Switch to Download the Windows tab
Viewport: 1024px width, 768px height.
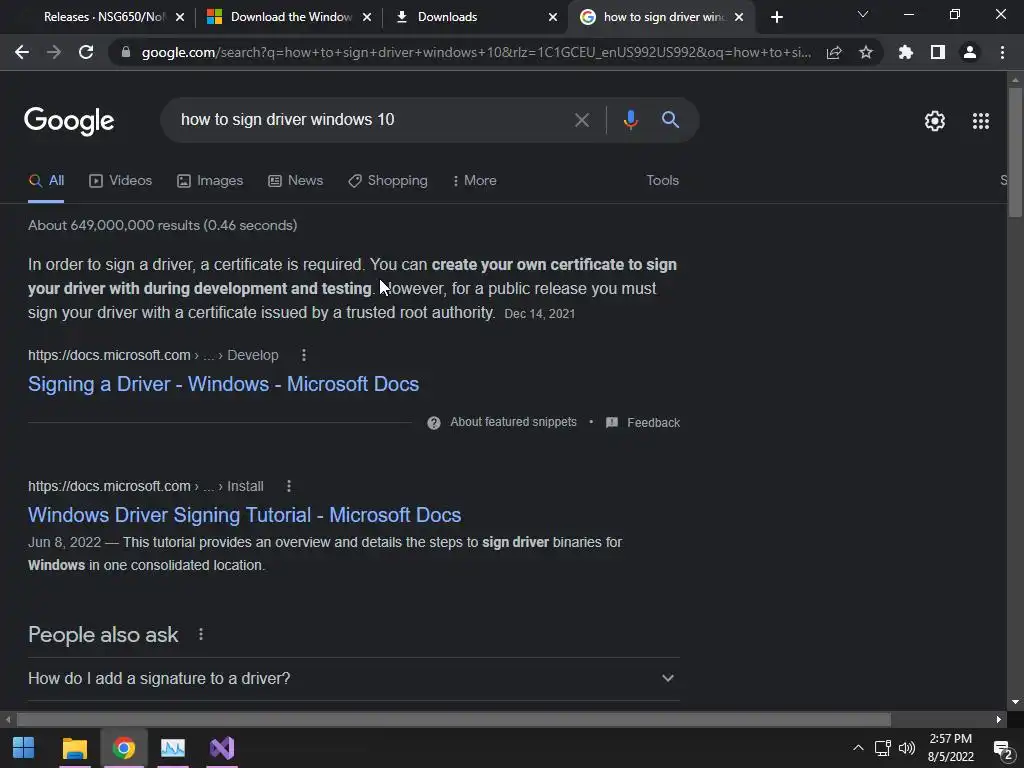(291, 17)
